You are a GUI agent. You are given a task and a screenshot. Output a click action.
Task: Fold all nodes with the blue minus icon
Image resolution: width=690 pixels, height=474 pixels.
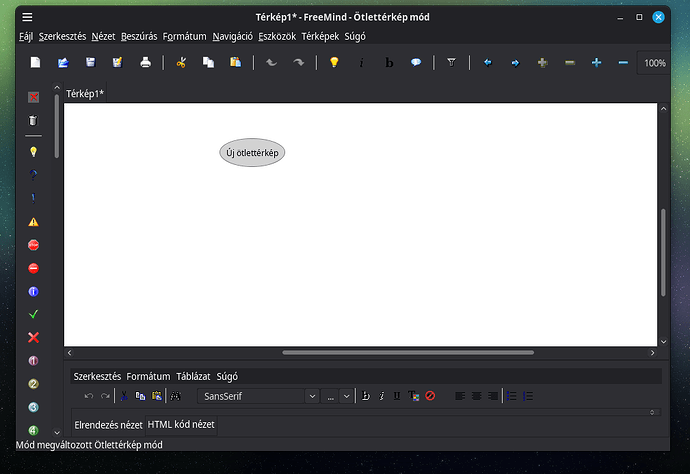pos(623,62)
